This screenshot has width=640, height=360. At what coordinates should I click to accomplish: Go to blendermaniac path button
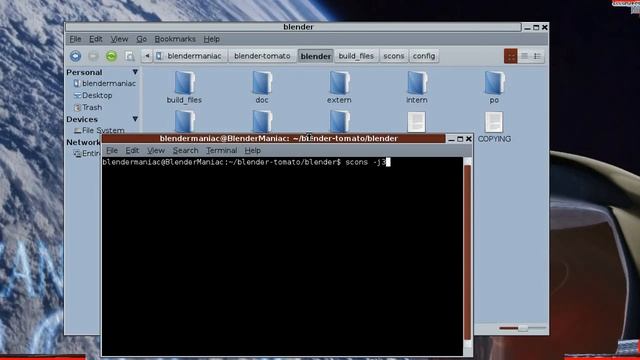click(x=190, y=56)
